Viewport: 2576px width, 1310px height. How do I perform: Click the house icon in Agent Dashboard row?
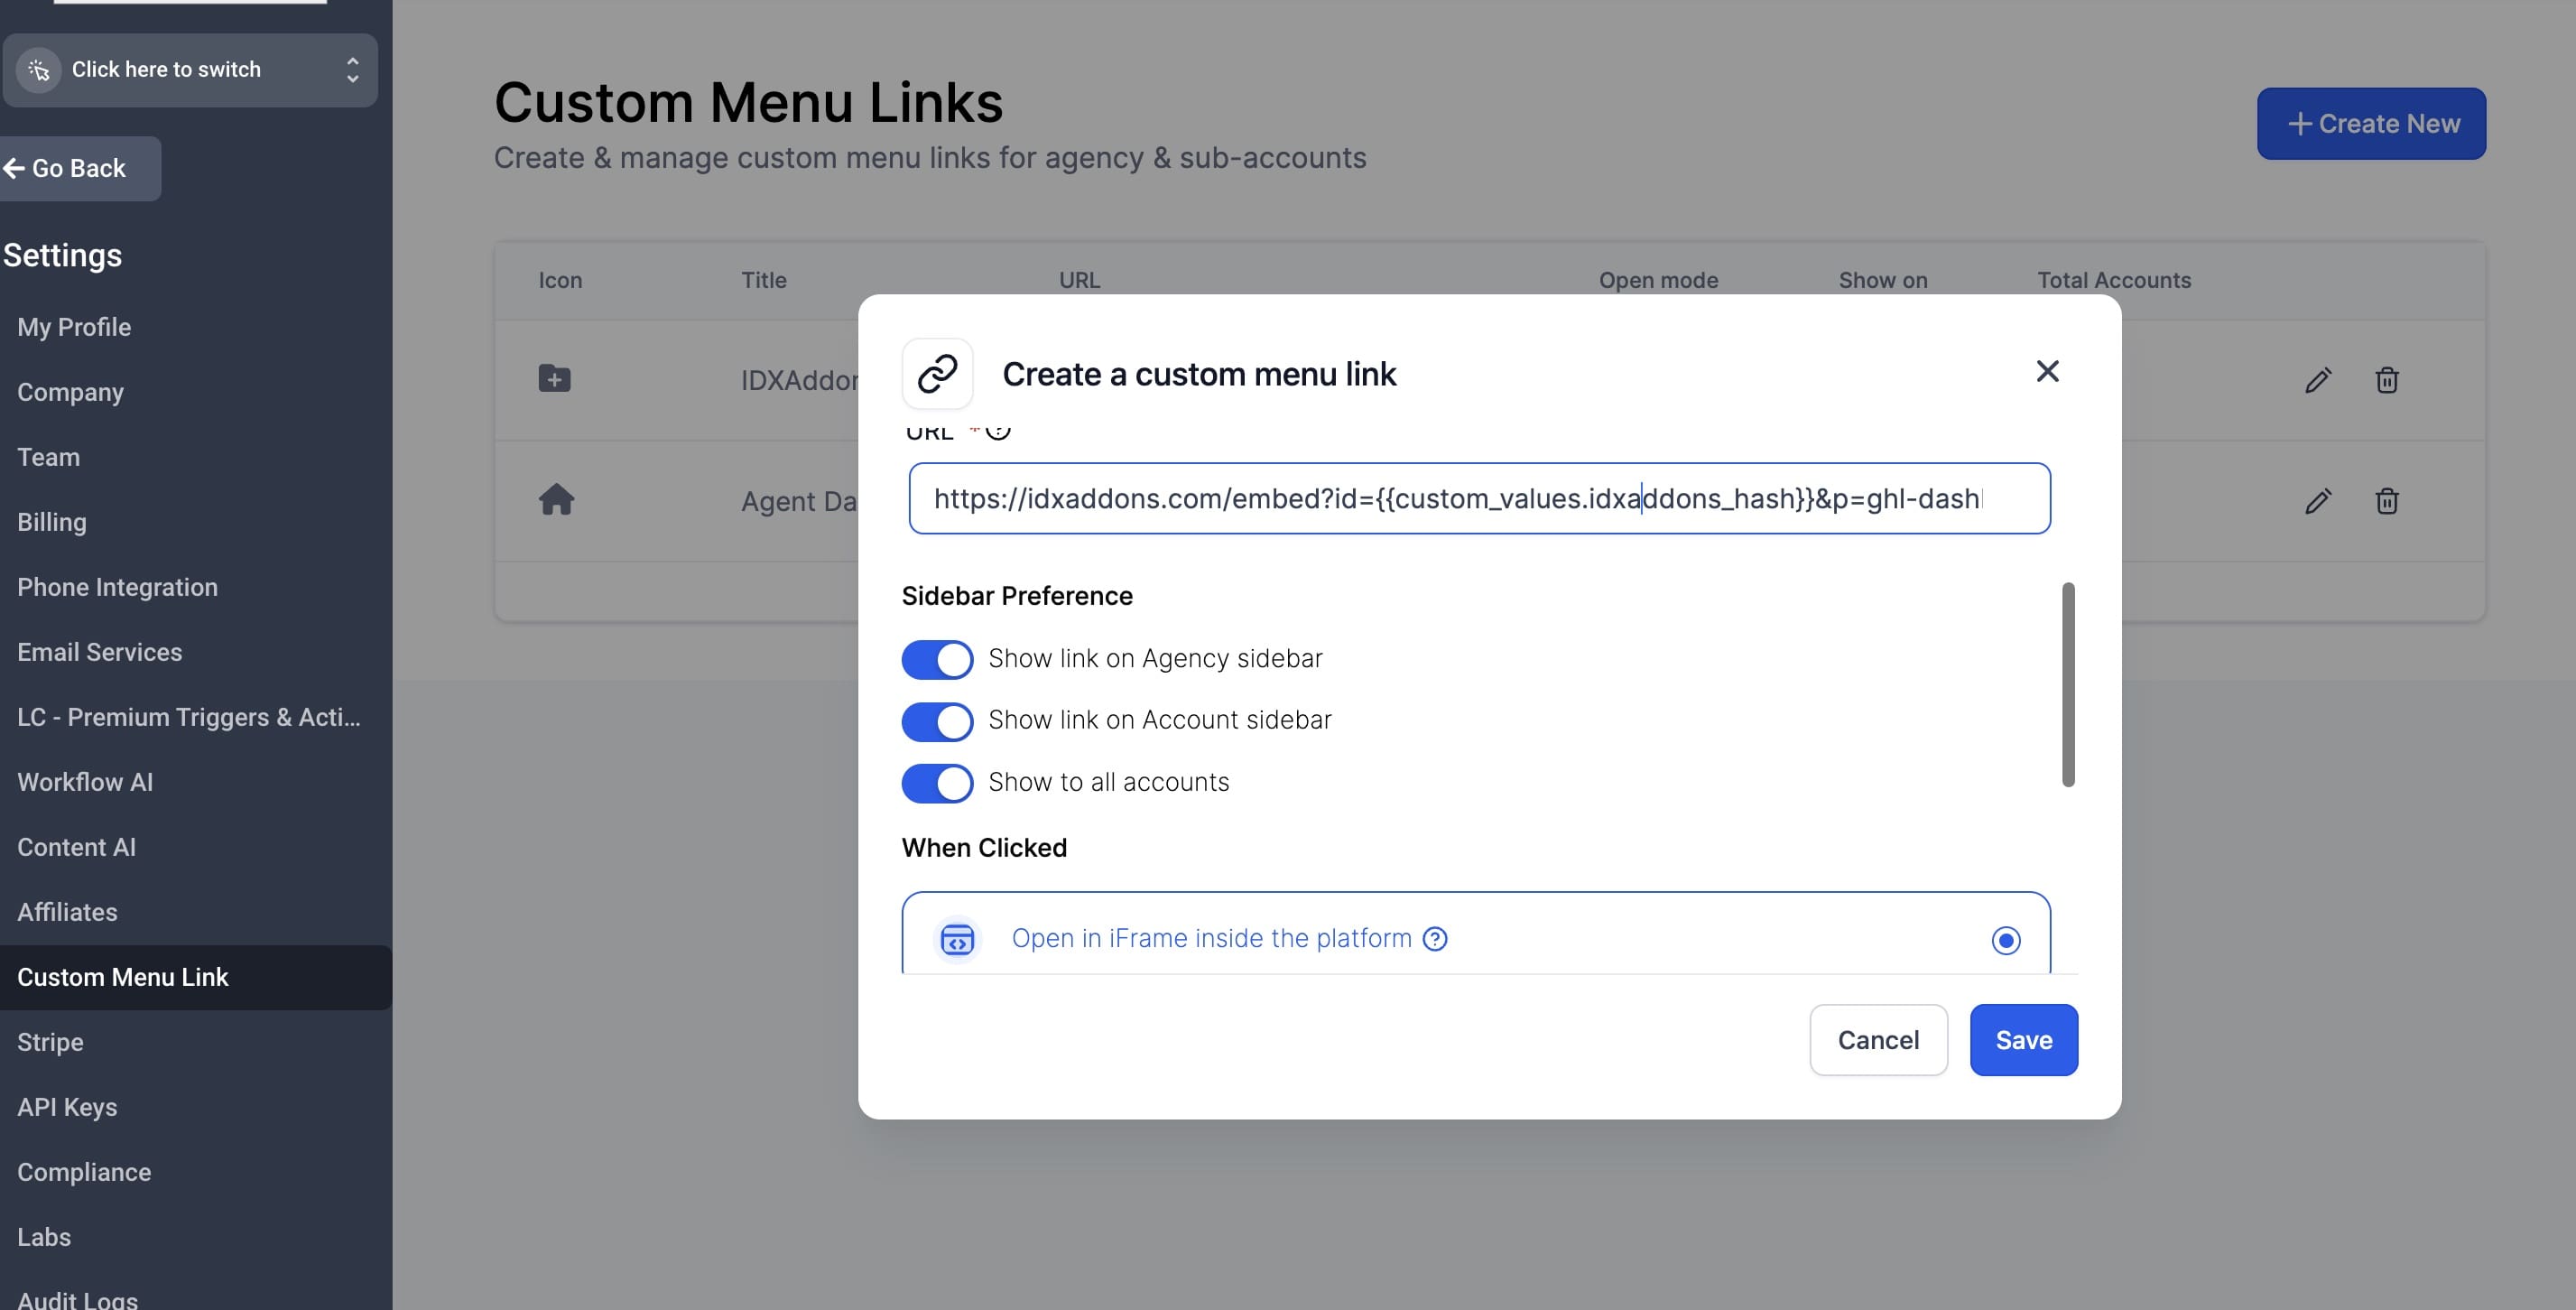556,499
